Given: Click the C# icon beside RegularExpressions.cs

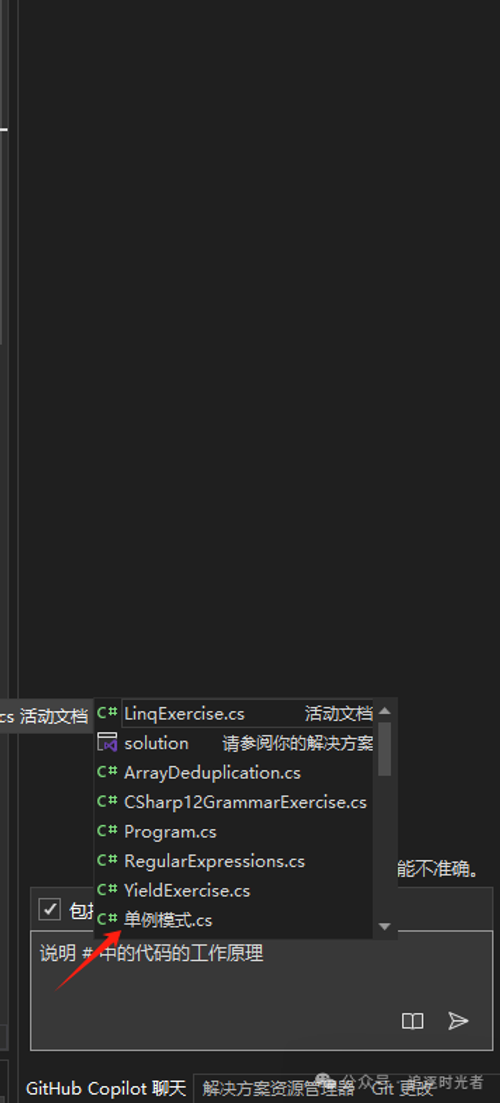Looking at the screenshot, I should coord(108,860).
